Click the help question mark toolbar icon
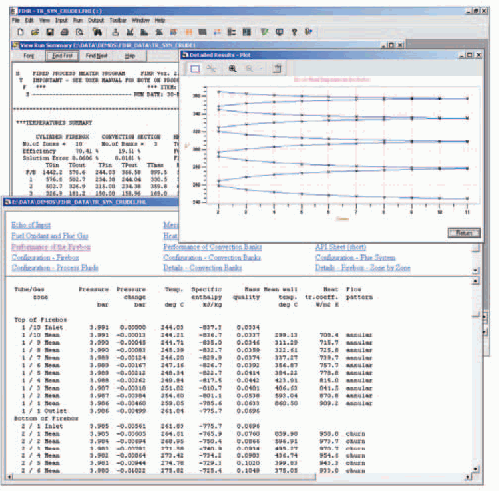Screen dimensions: 499x491 click(294, 32)
